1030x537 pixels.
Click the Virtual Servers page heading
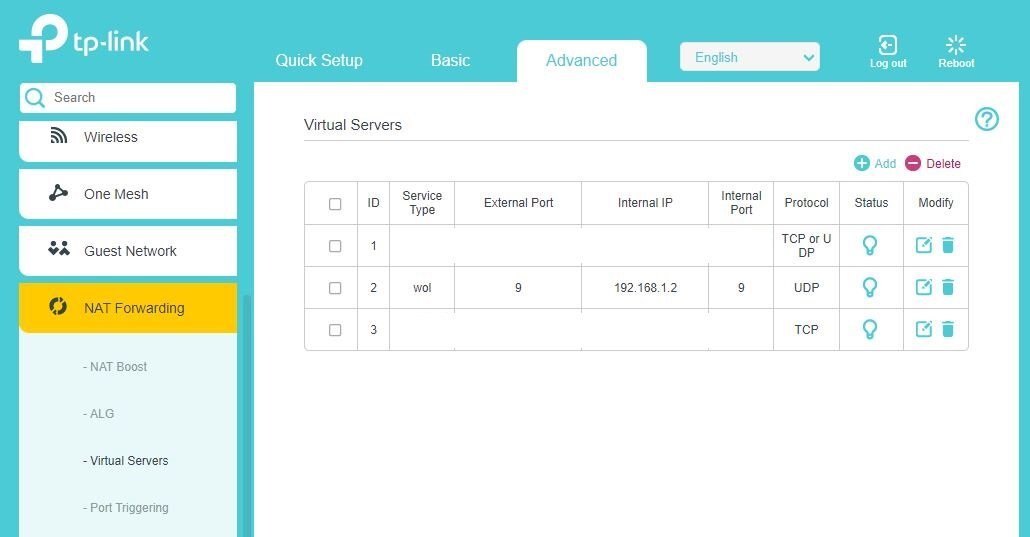[x=353, y=125]
